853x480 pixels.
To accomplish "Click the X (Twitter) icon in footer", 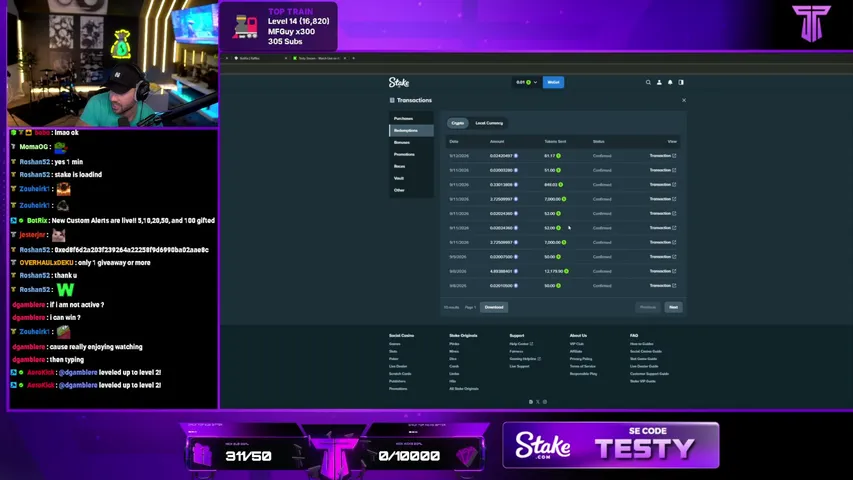I will tap(537, 402).
